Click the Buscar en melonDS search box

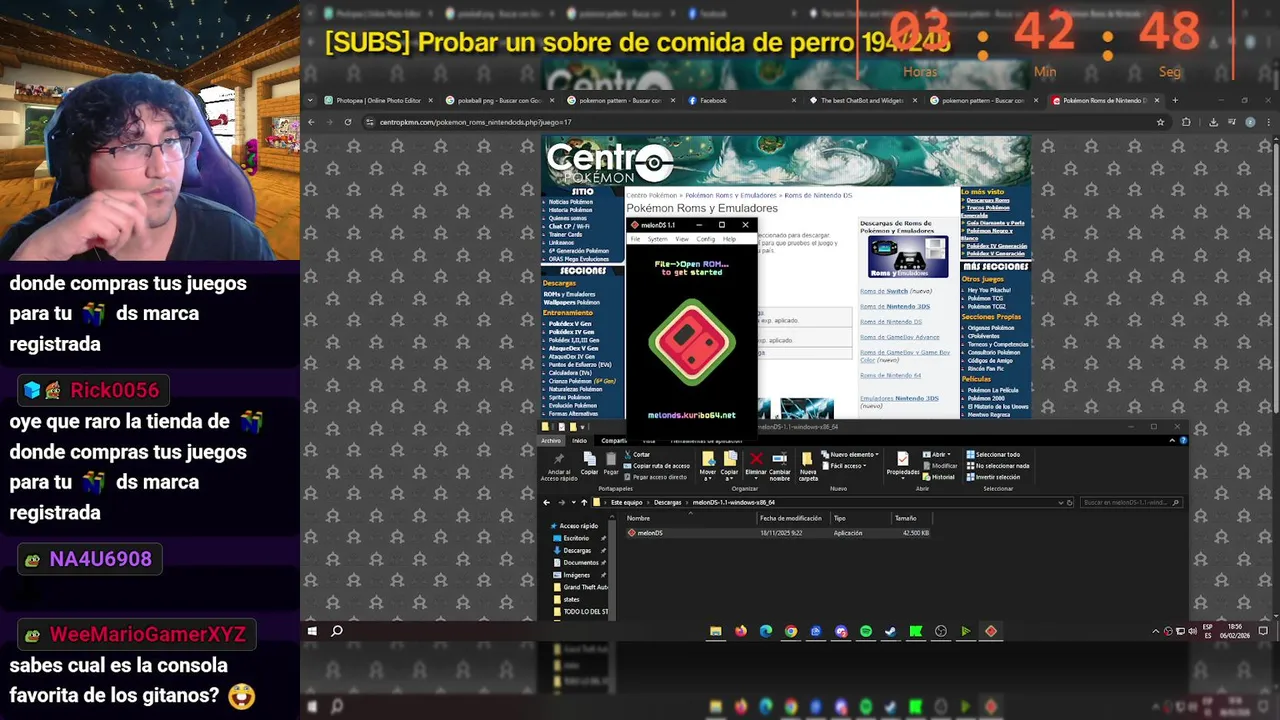tap(1130, 502)
